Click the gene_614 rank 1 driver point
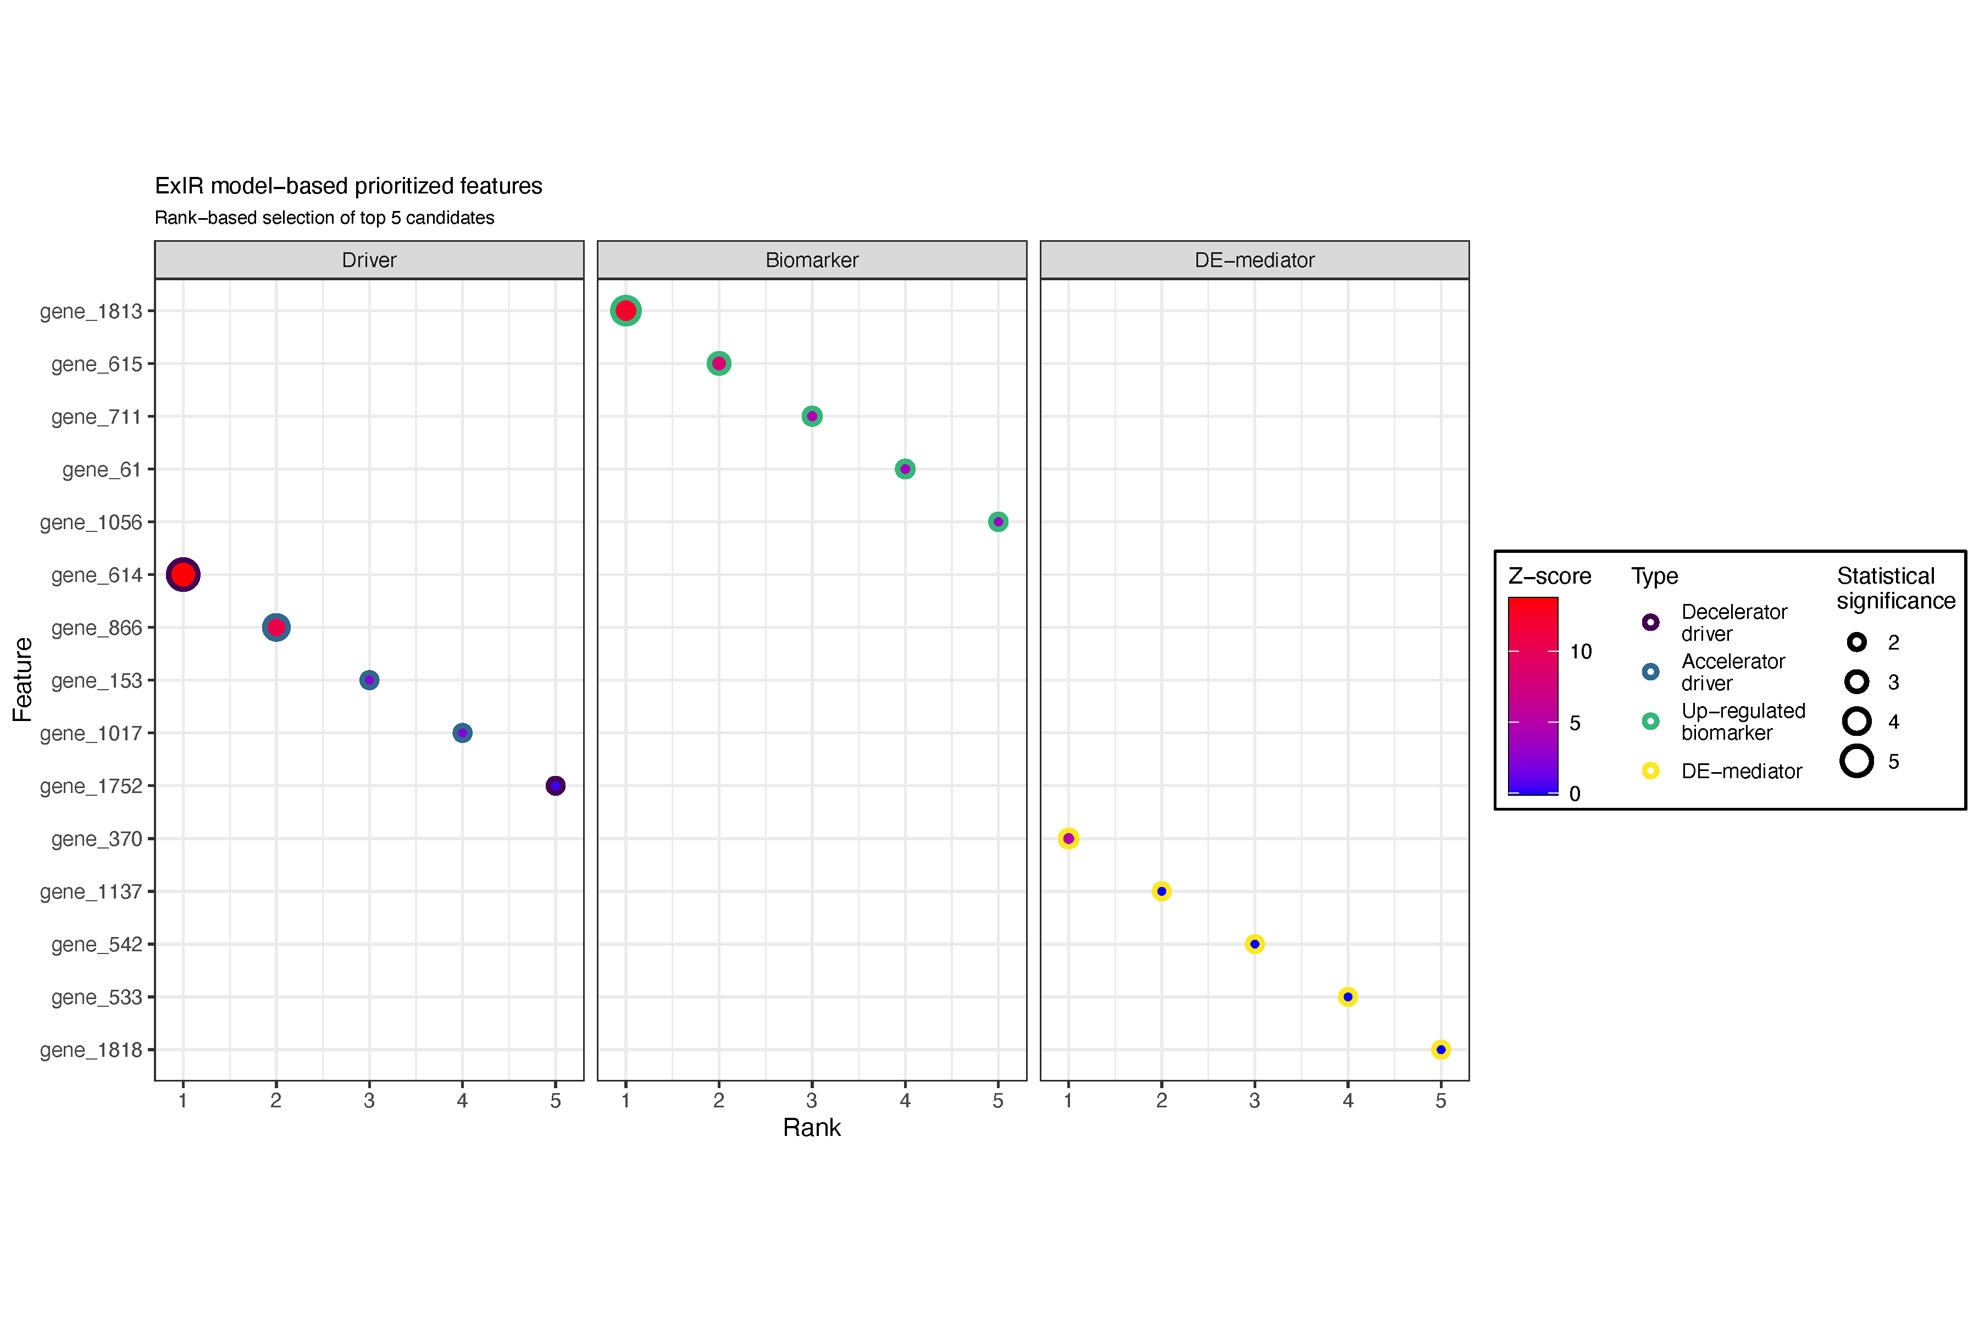The image size is (1977, 1318). point(183,575)
